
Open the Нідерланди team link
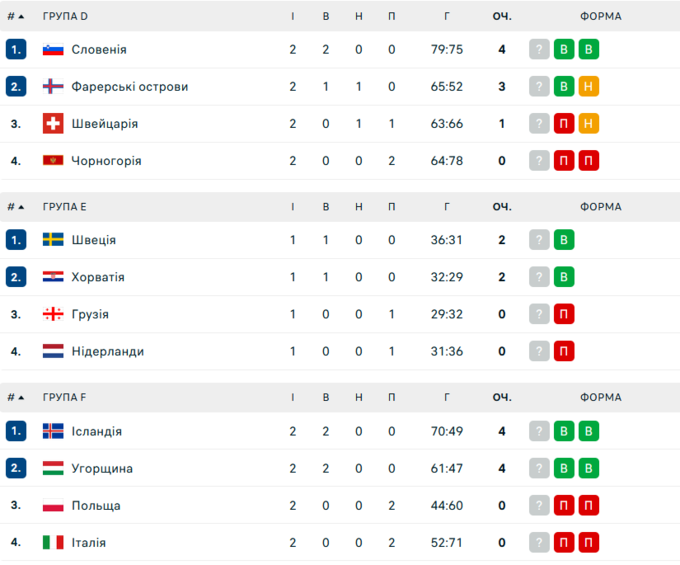[x=107, y=351]
